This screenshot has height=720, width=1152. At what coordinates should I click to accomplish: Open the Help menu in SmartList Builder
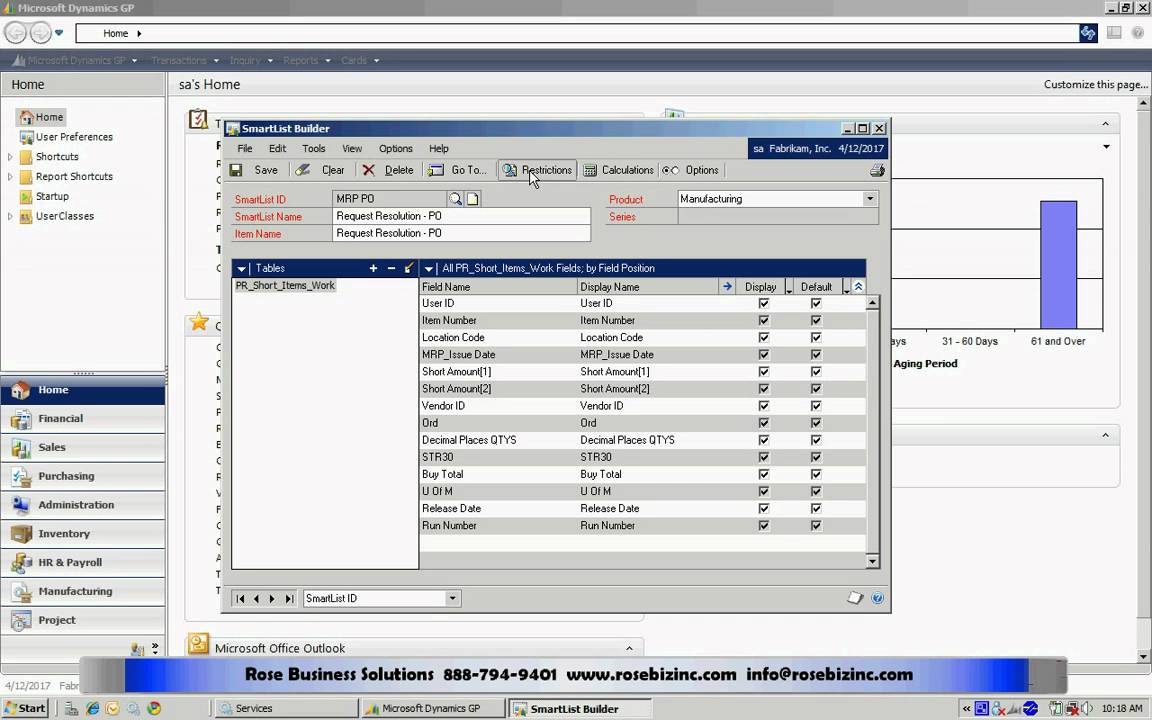pos(439,148)
